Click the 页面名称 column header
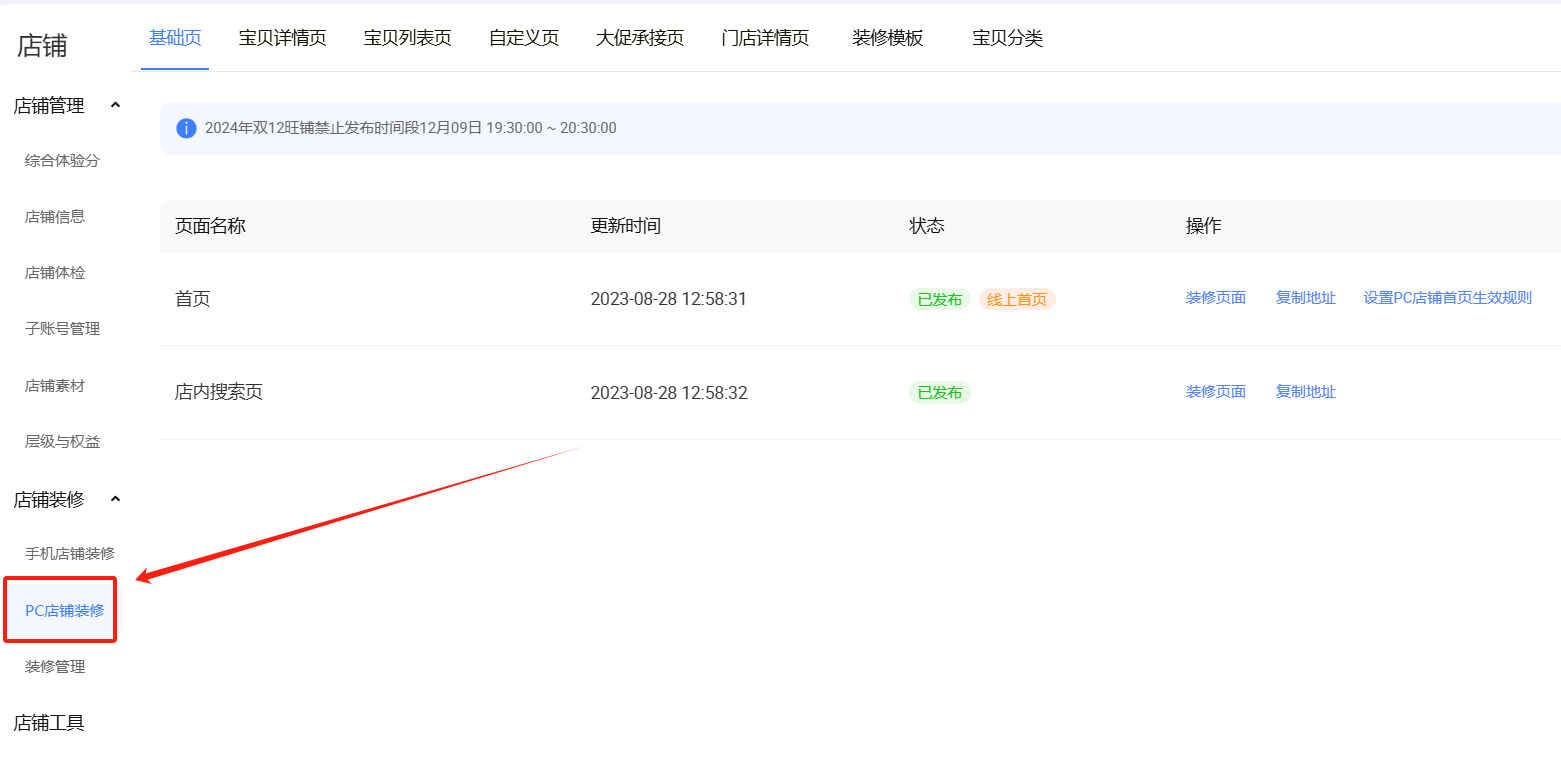Image resolution: width=1561 pixels, height=766 pixels. (x=210, y=226)
